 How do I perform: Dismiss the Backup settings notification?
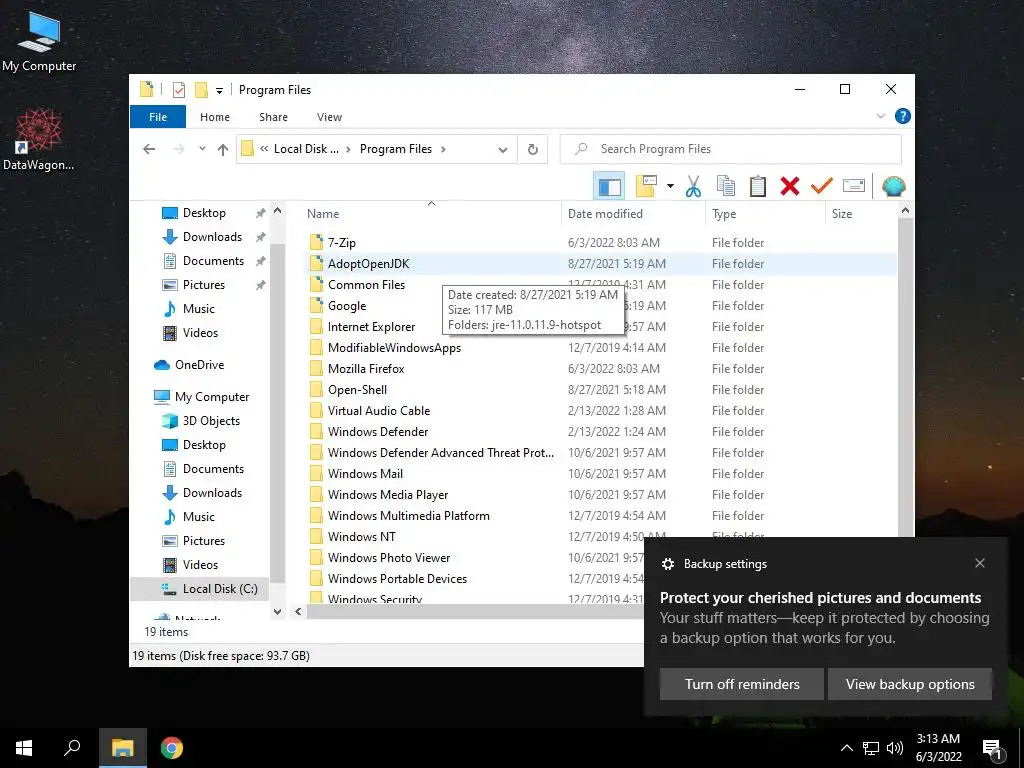pos(980,563)
